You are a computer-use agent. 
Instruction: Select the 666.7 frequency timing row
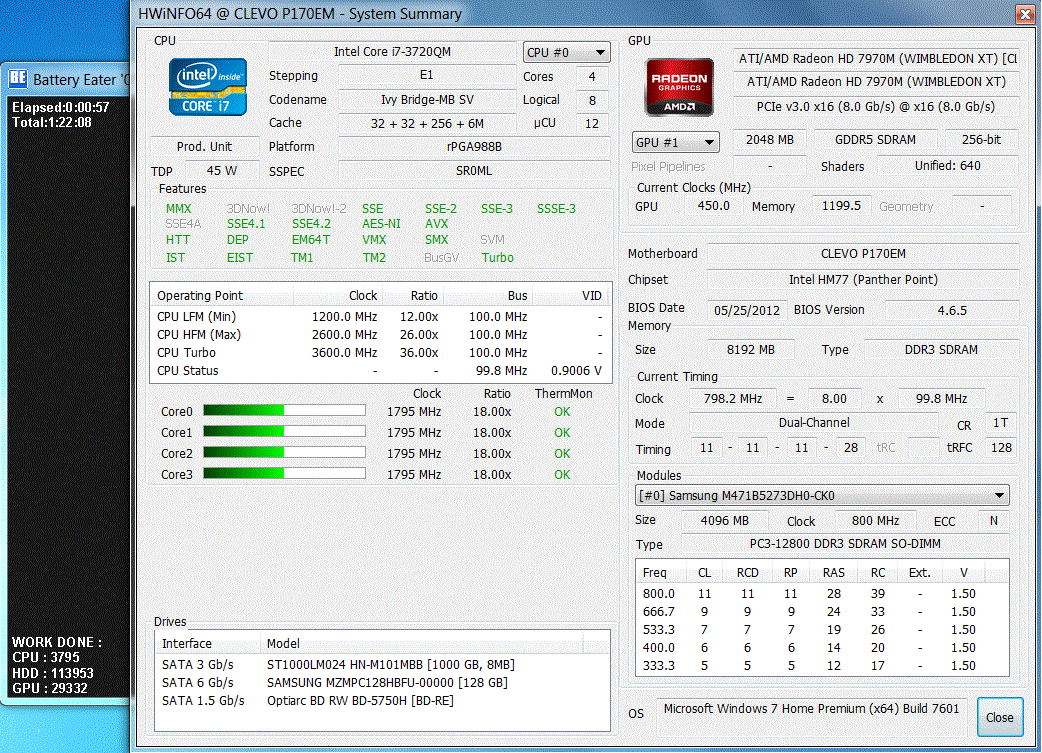click(822, 611)
